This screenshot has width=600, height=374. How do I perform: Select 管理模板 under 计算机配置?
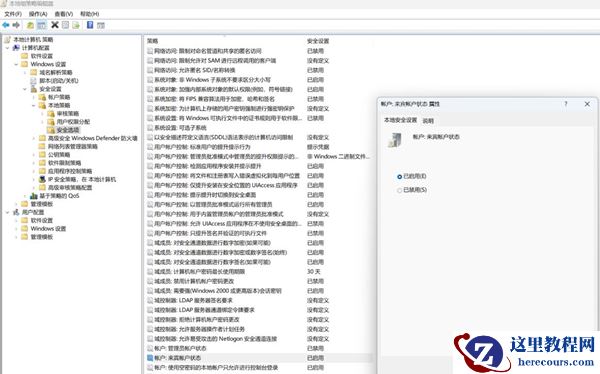[42, 204]
